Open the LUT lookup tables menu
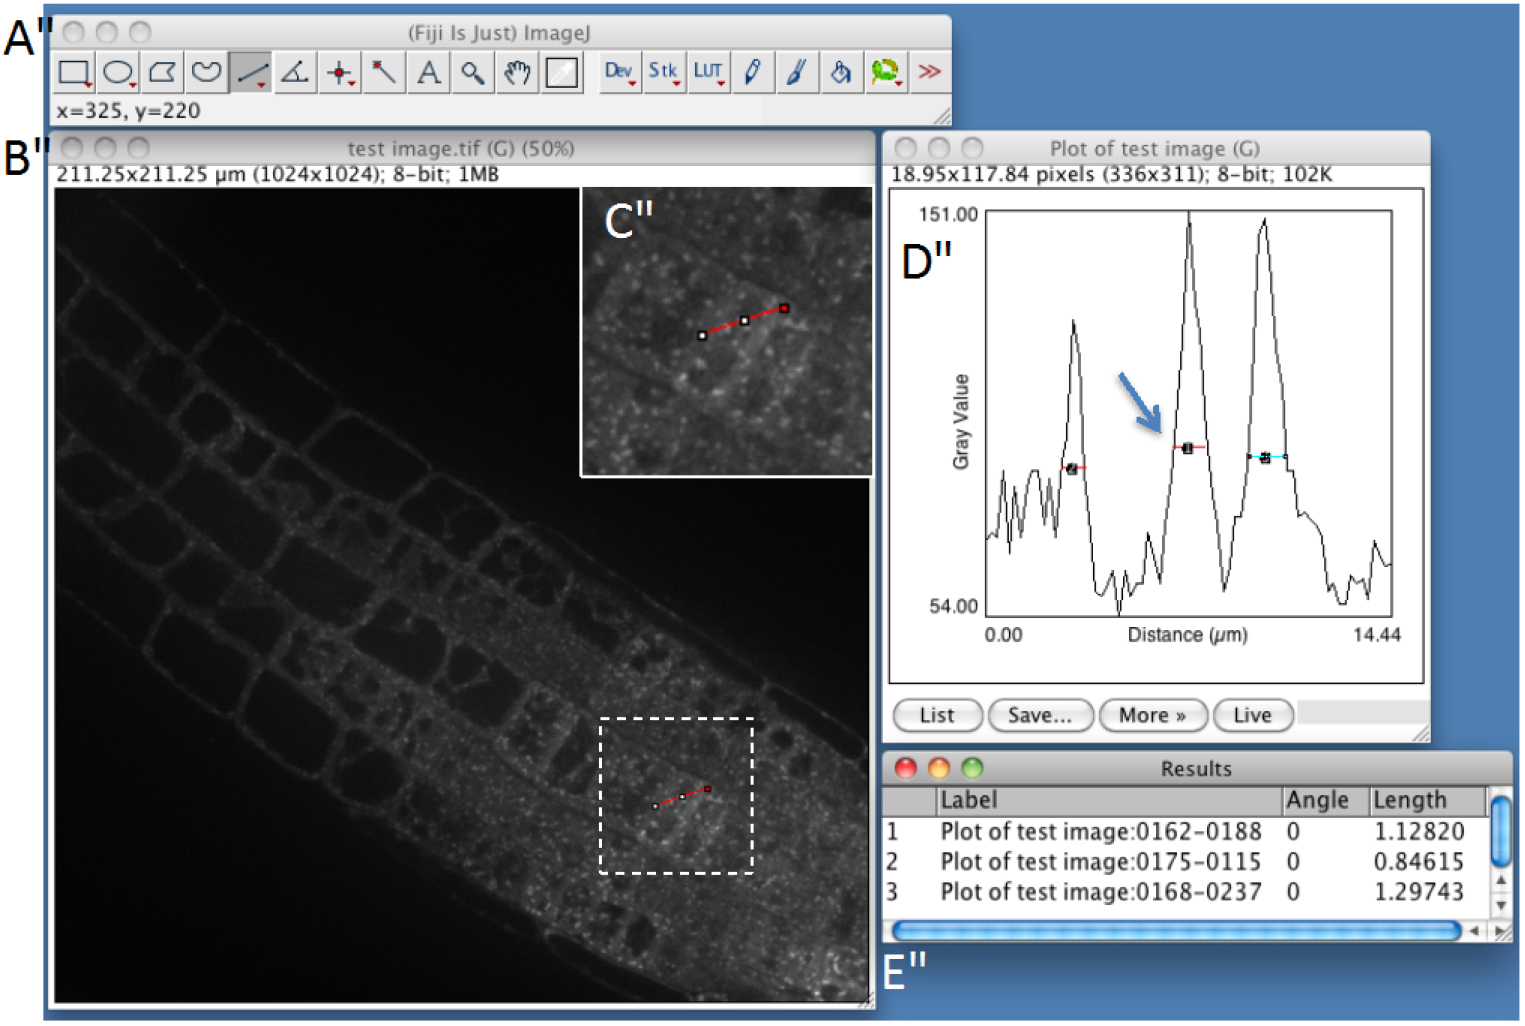The width and height of the screenshot is (1525, 1026). pyautogui.click(x=708, y=72)
